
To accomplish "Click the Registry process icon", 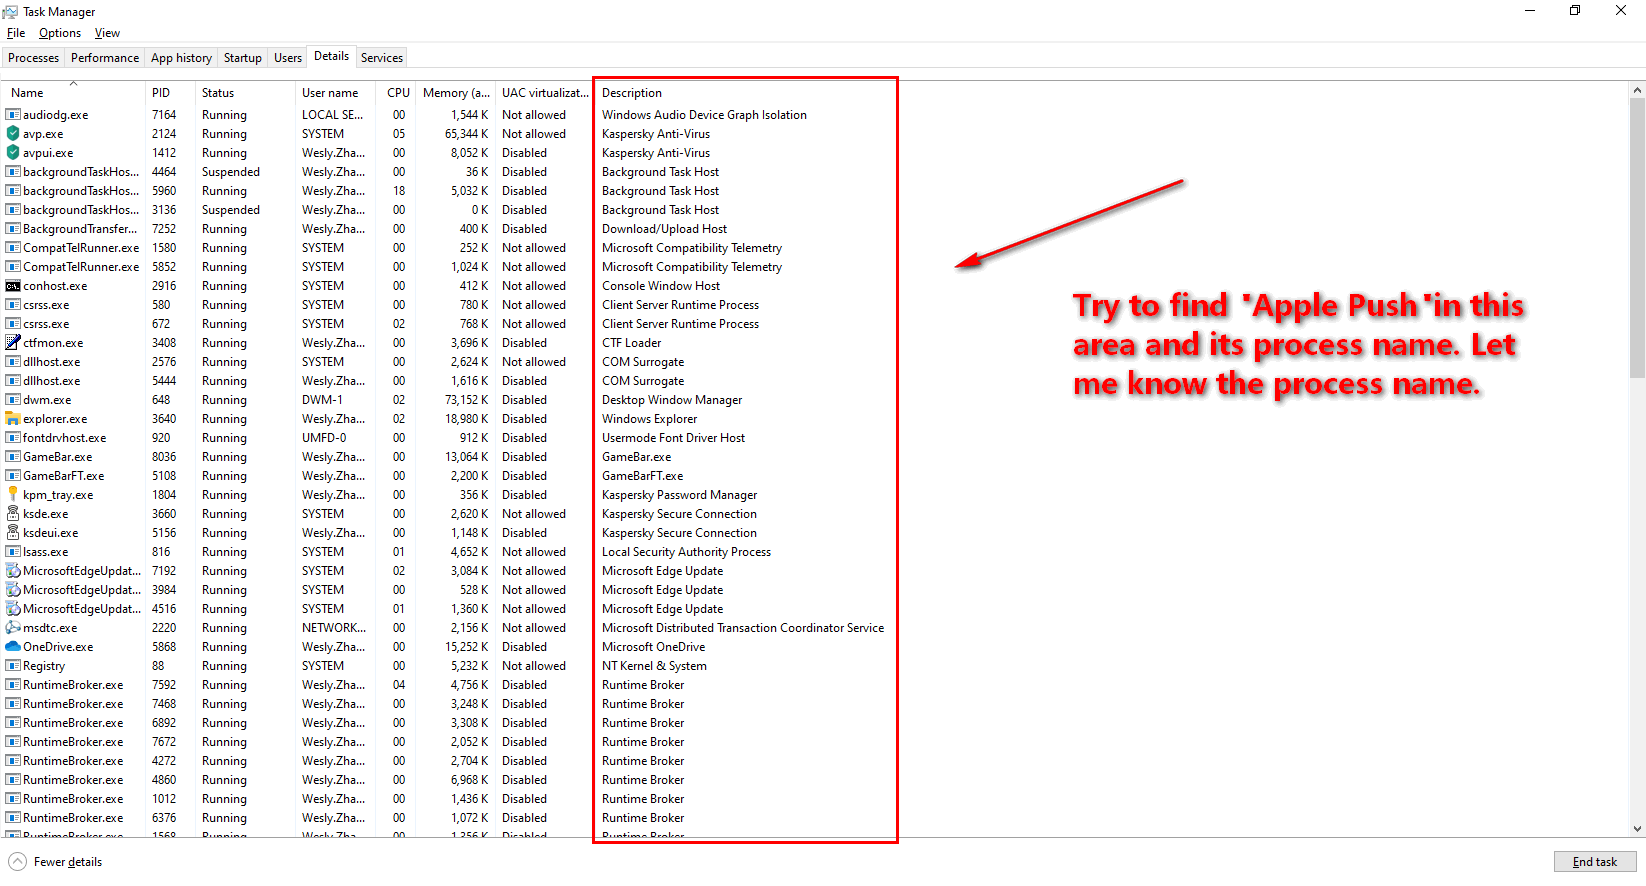I will coord(13,666).
